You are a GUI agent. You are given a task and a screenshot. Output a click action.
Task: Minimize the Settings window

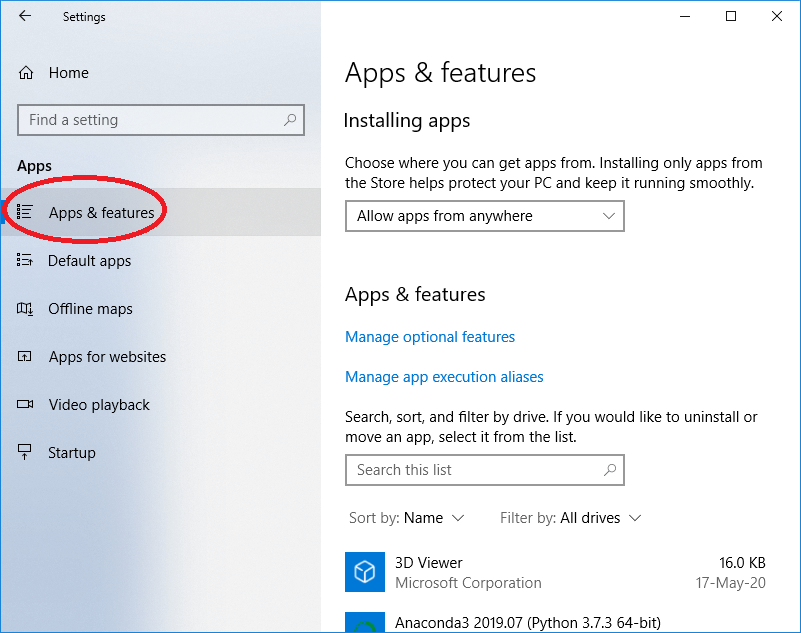pos(685,16)
